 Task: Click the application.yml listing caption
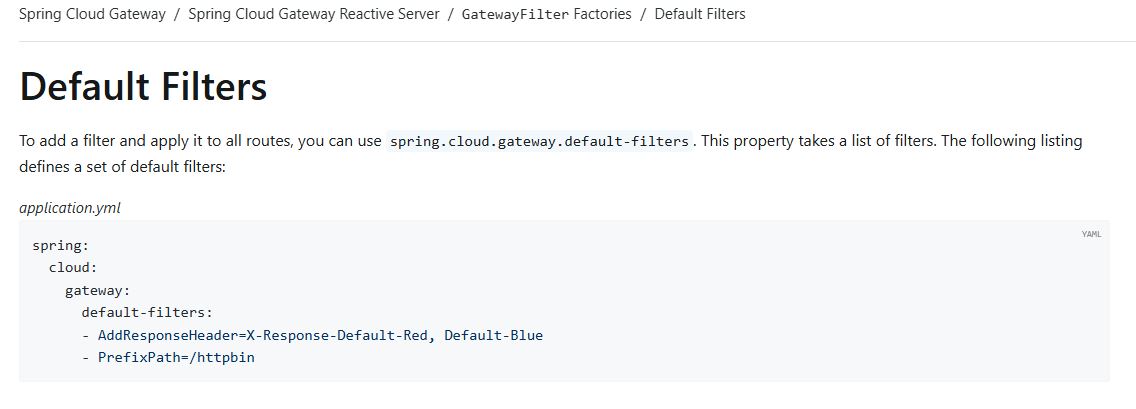click(70, 208)
